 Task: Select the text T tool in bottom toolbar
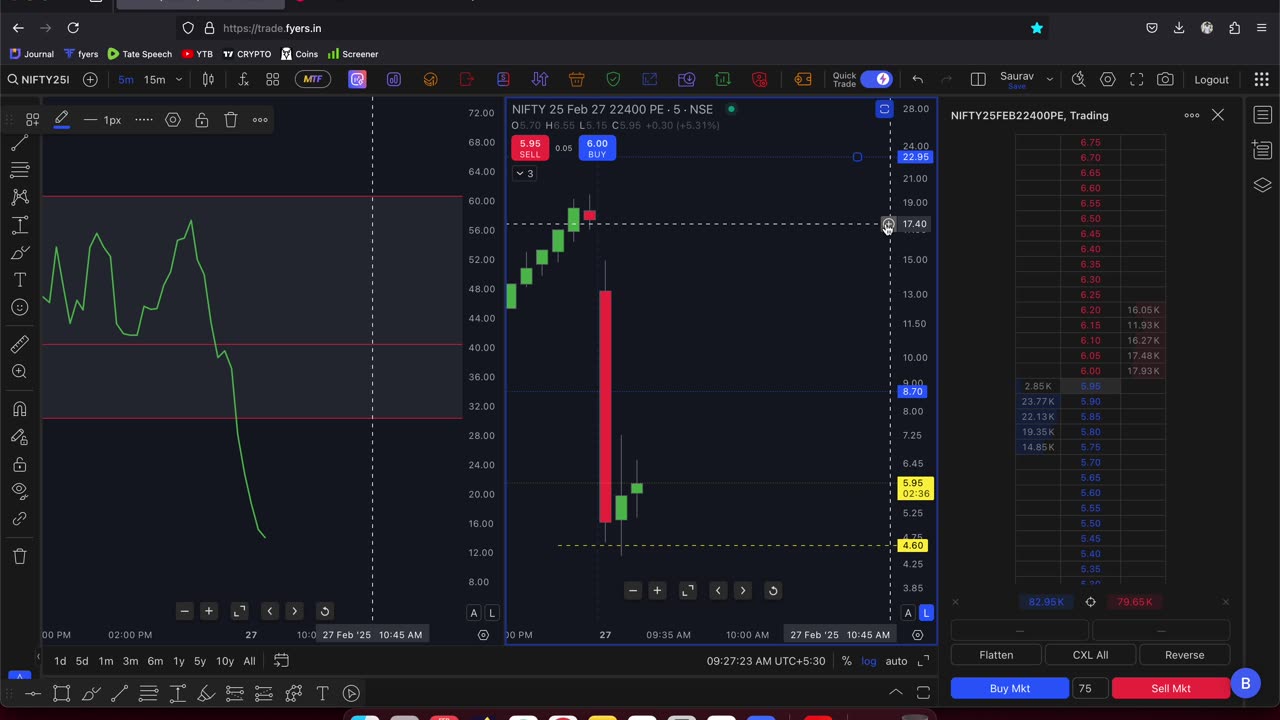(323, 693)
